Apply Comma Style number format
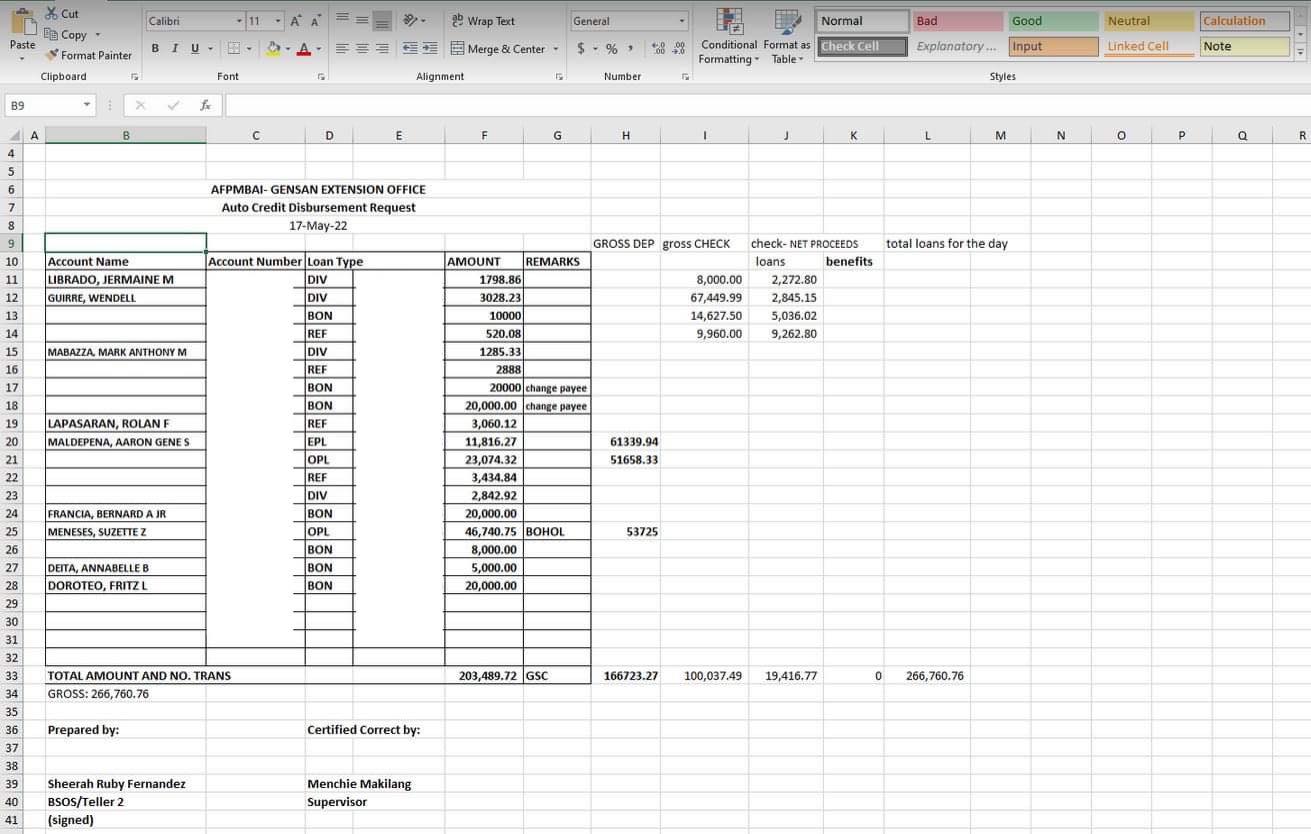Viewport: 1311px width, 834px height. (630, 48)
